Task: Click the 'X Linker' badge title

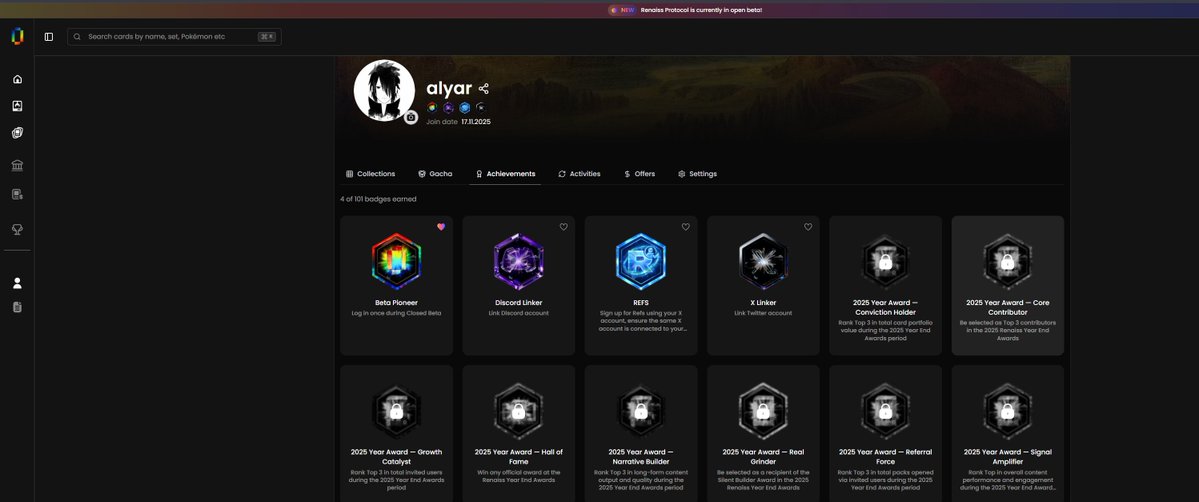Action: pos(763,302)
